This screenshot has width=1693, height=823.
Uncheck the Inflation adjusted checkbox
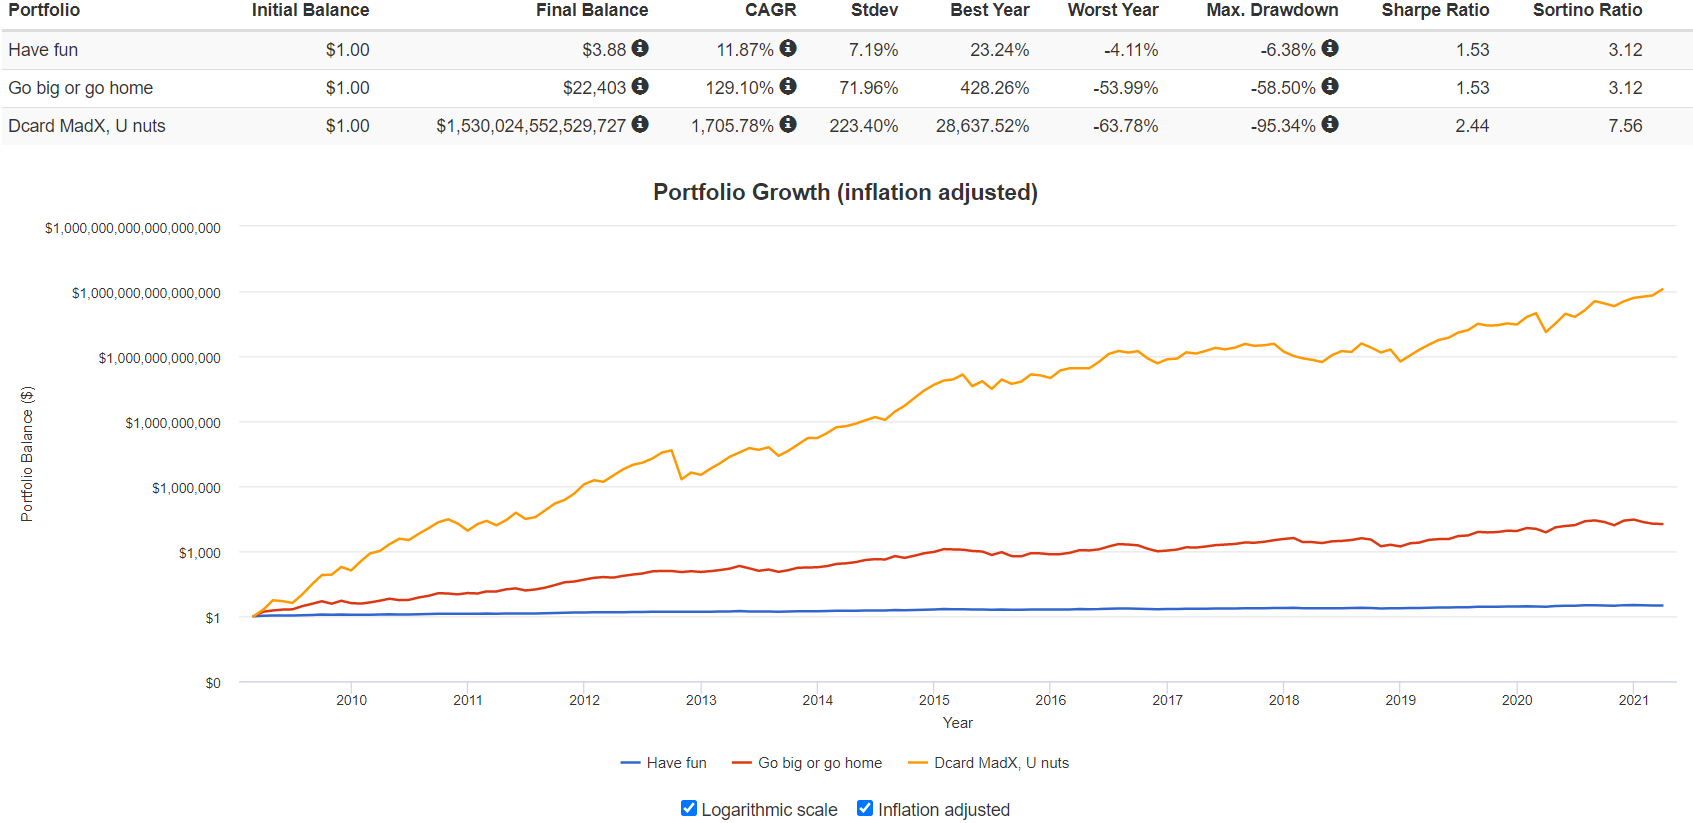[x=865, y=808]
